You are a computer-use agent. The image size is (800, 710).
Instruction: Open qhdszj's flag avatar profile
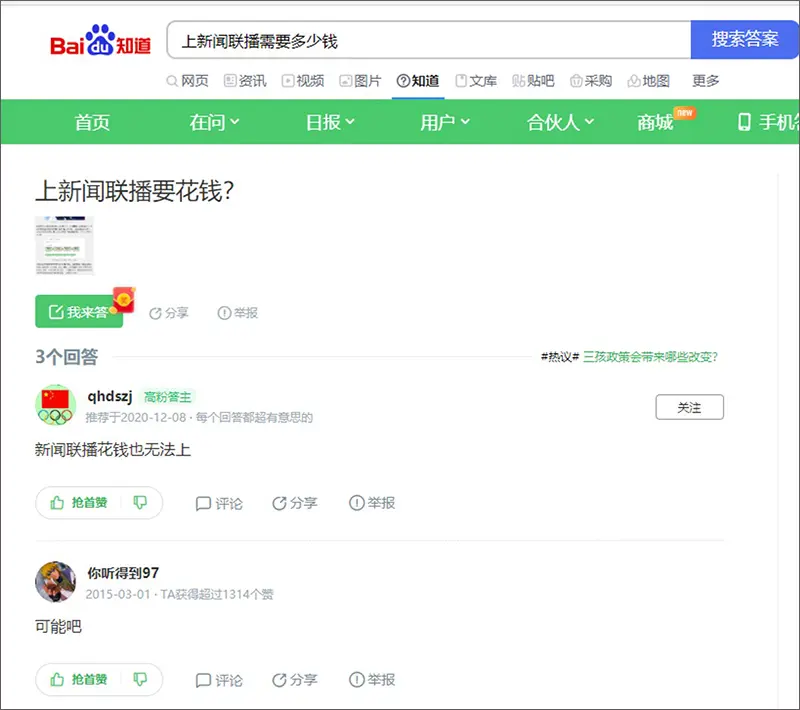point(56,405)
